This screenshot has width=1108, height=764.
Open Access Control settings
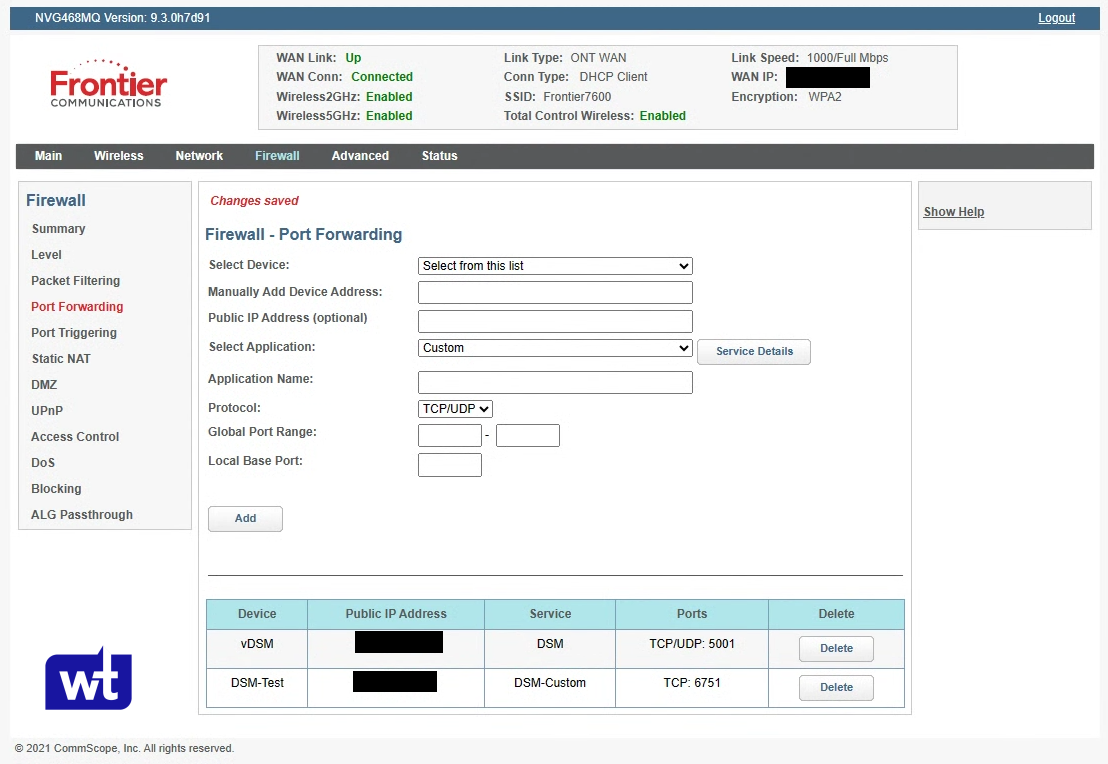pos(74,436)
